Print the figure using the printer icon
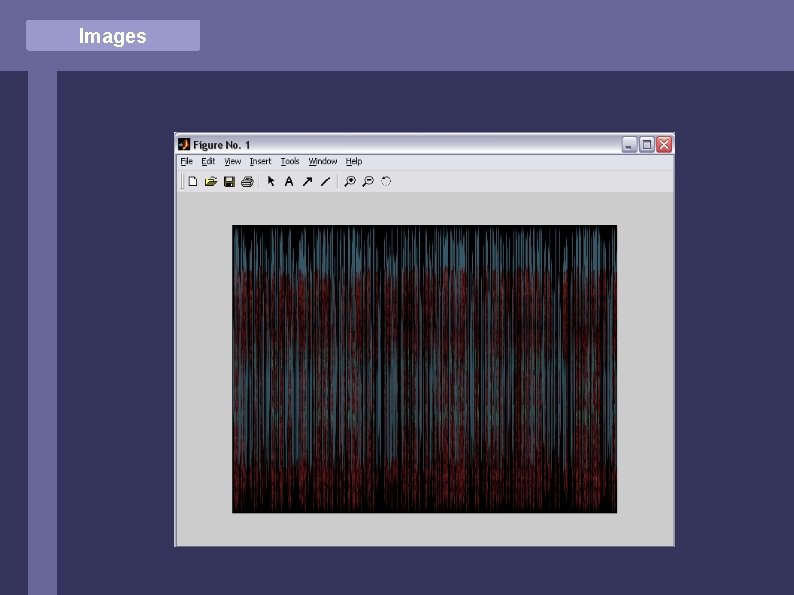Screen dimensions: 794x595 point(247,181)
